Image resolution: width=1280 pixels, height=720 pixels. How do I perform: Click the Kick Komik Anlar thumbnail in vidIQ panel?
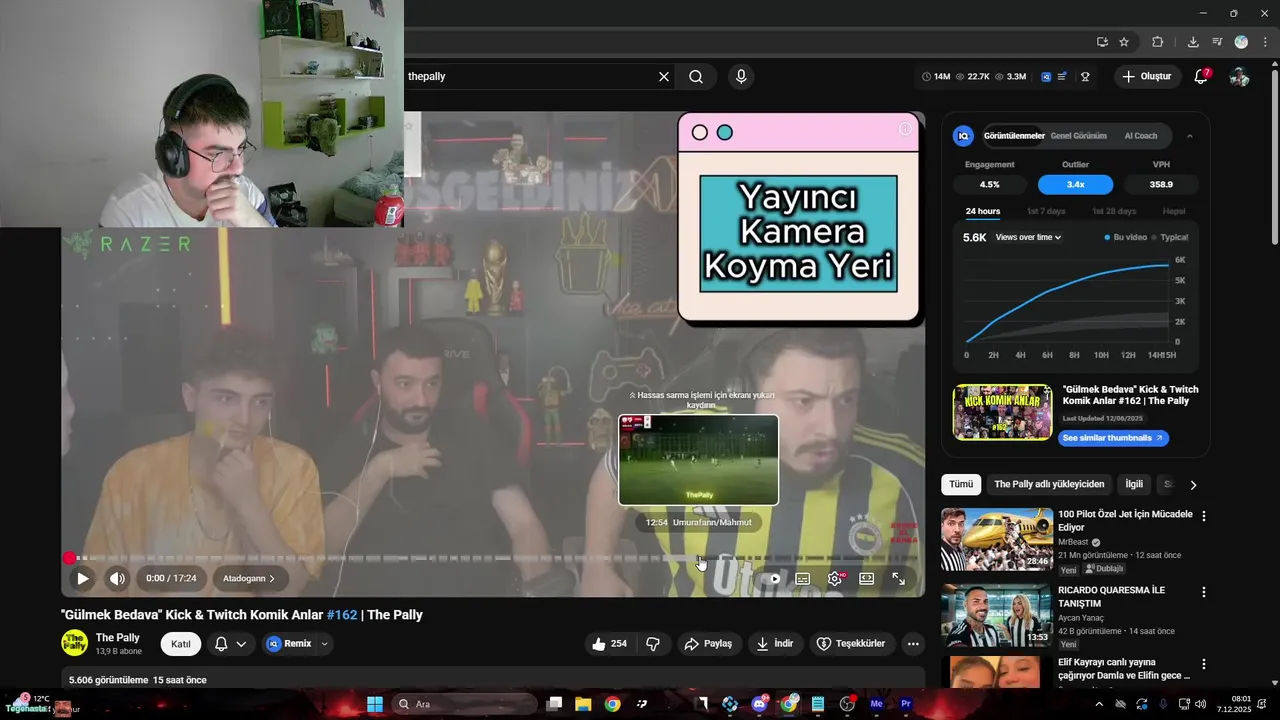pyautogui.click(x=1002, y=412)
